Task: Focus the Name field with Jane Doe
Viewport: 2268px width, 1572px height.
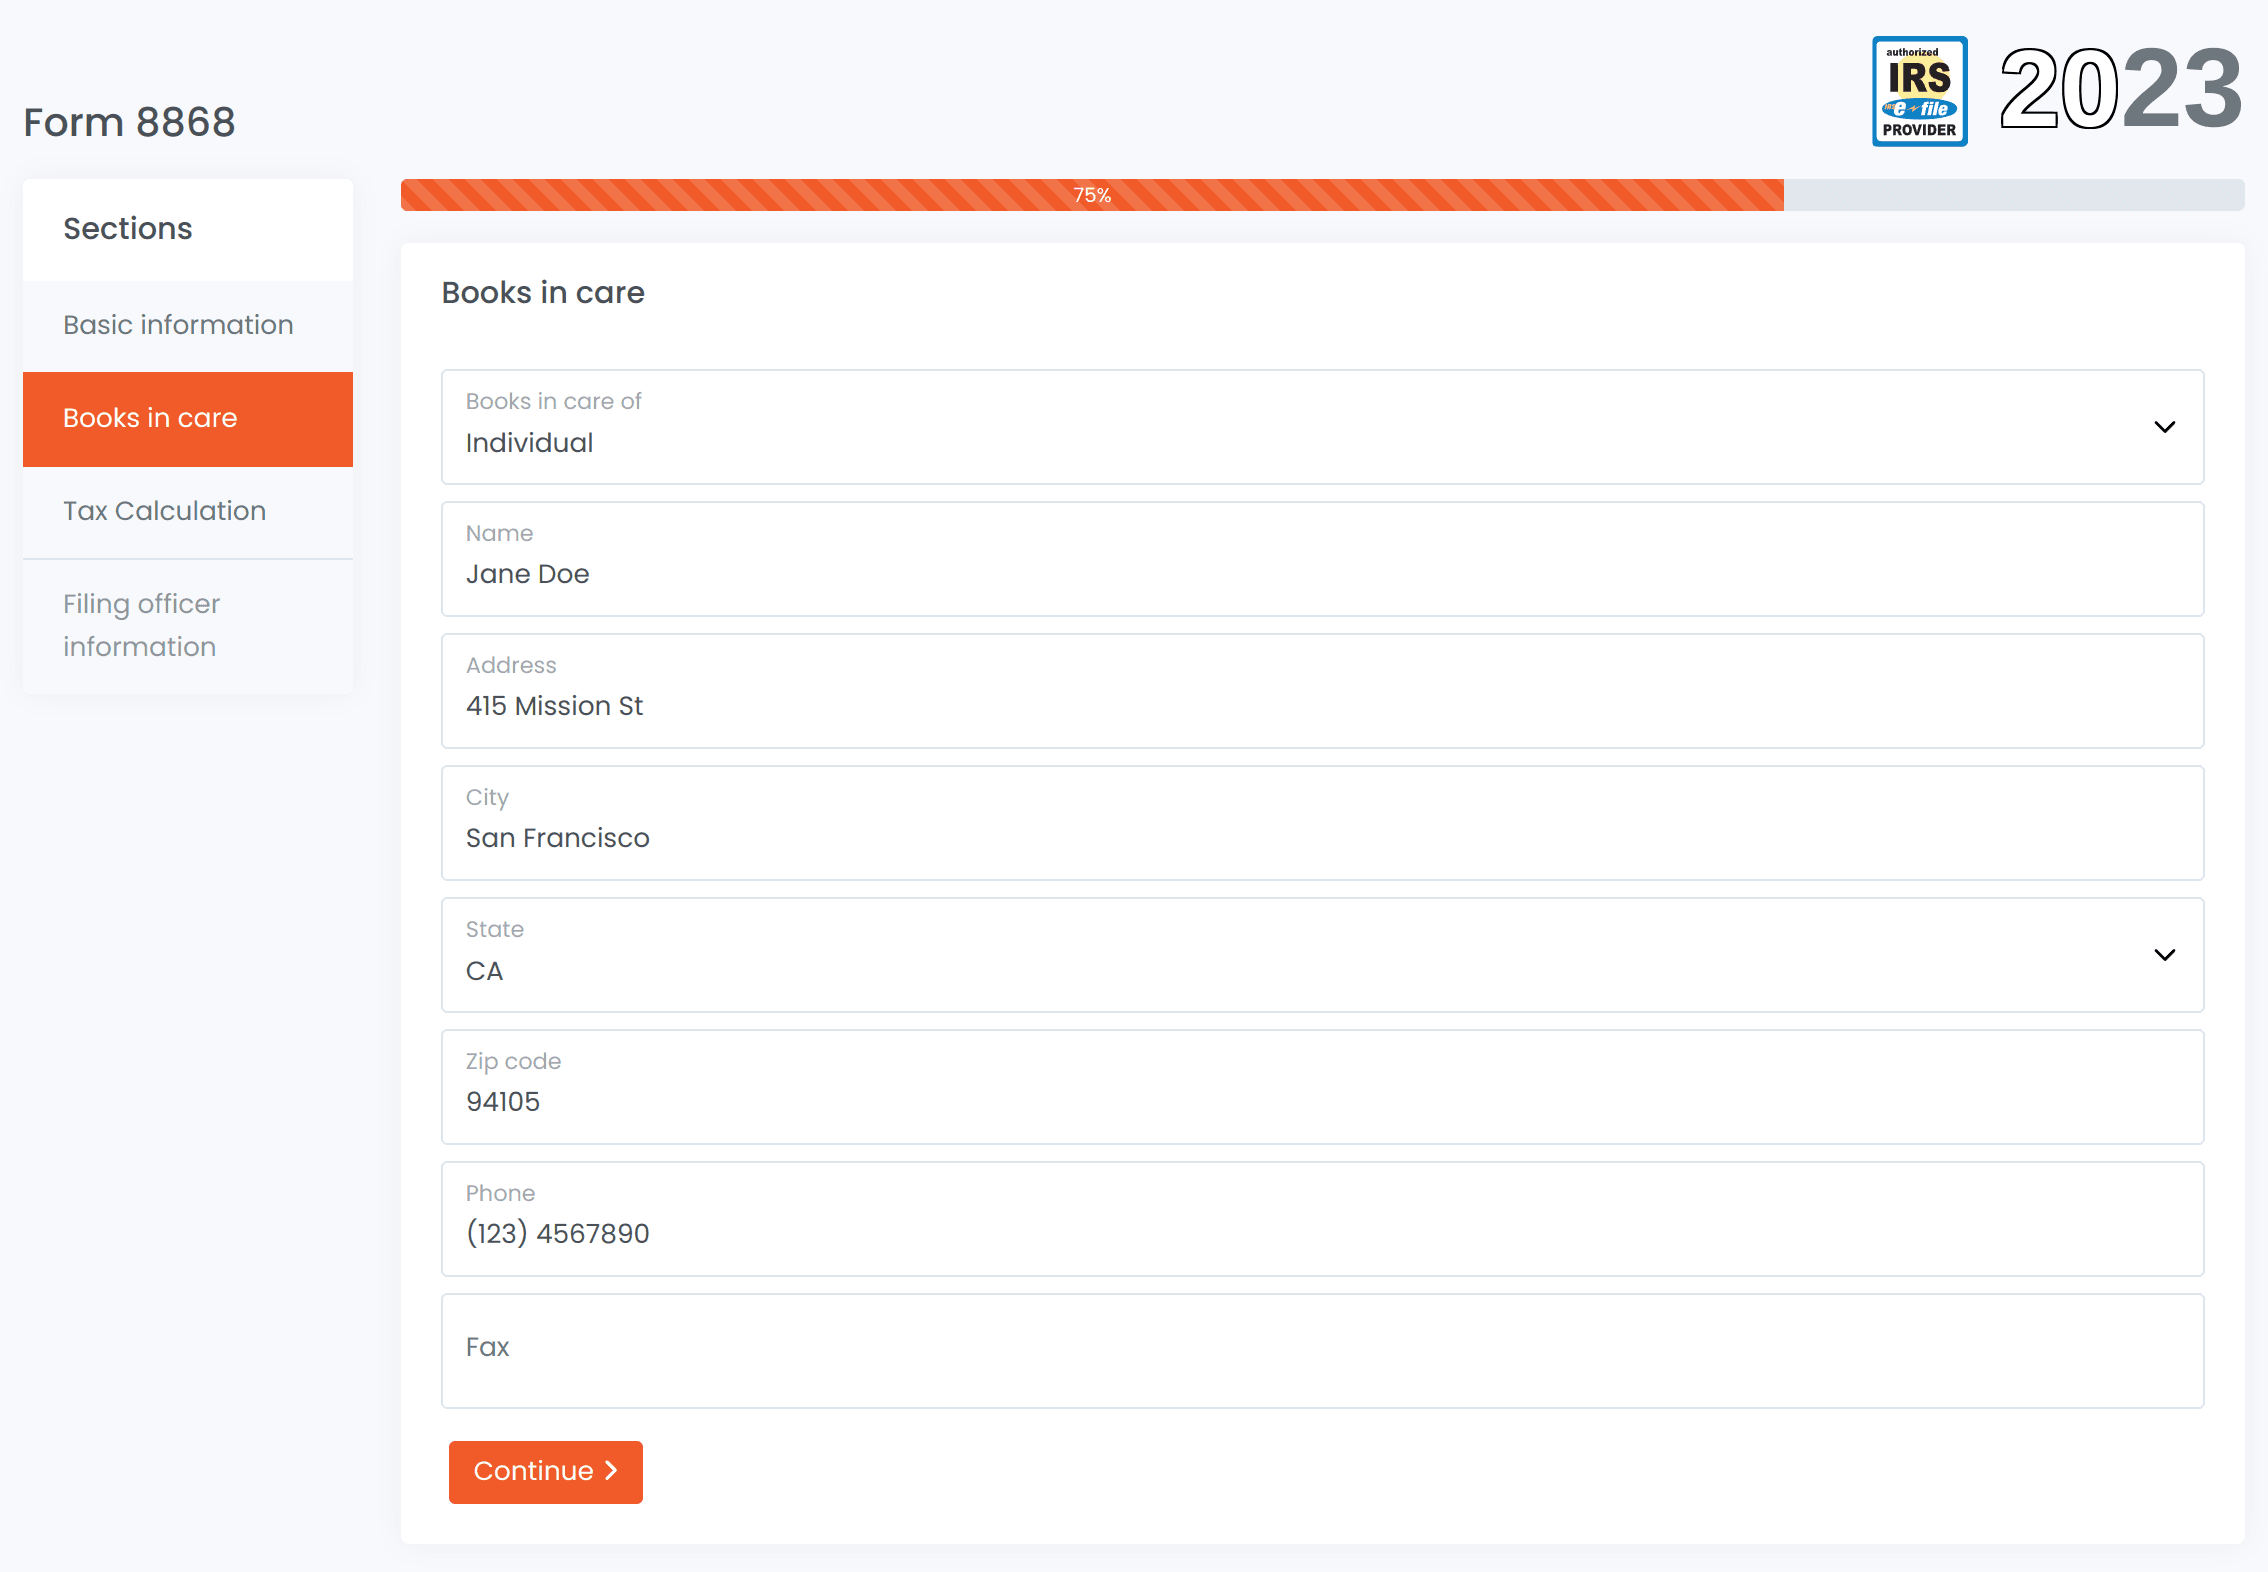Action: click(1322, 559)
